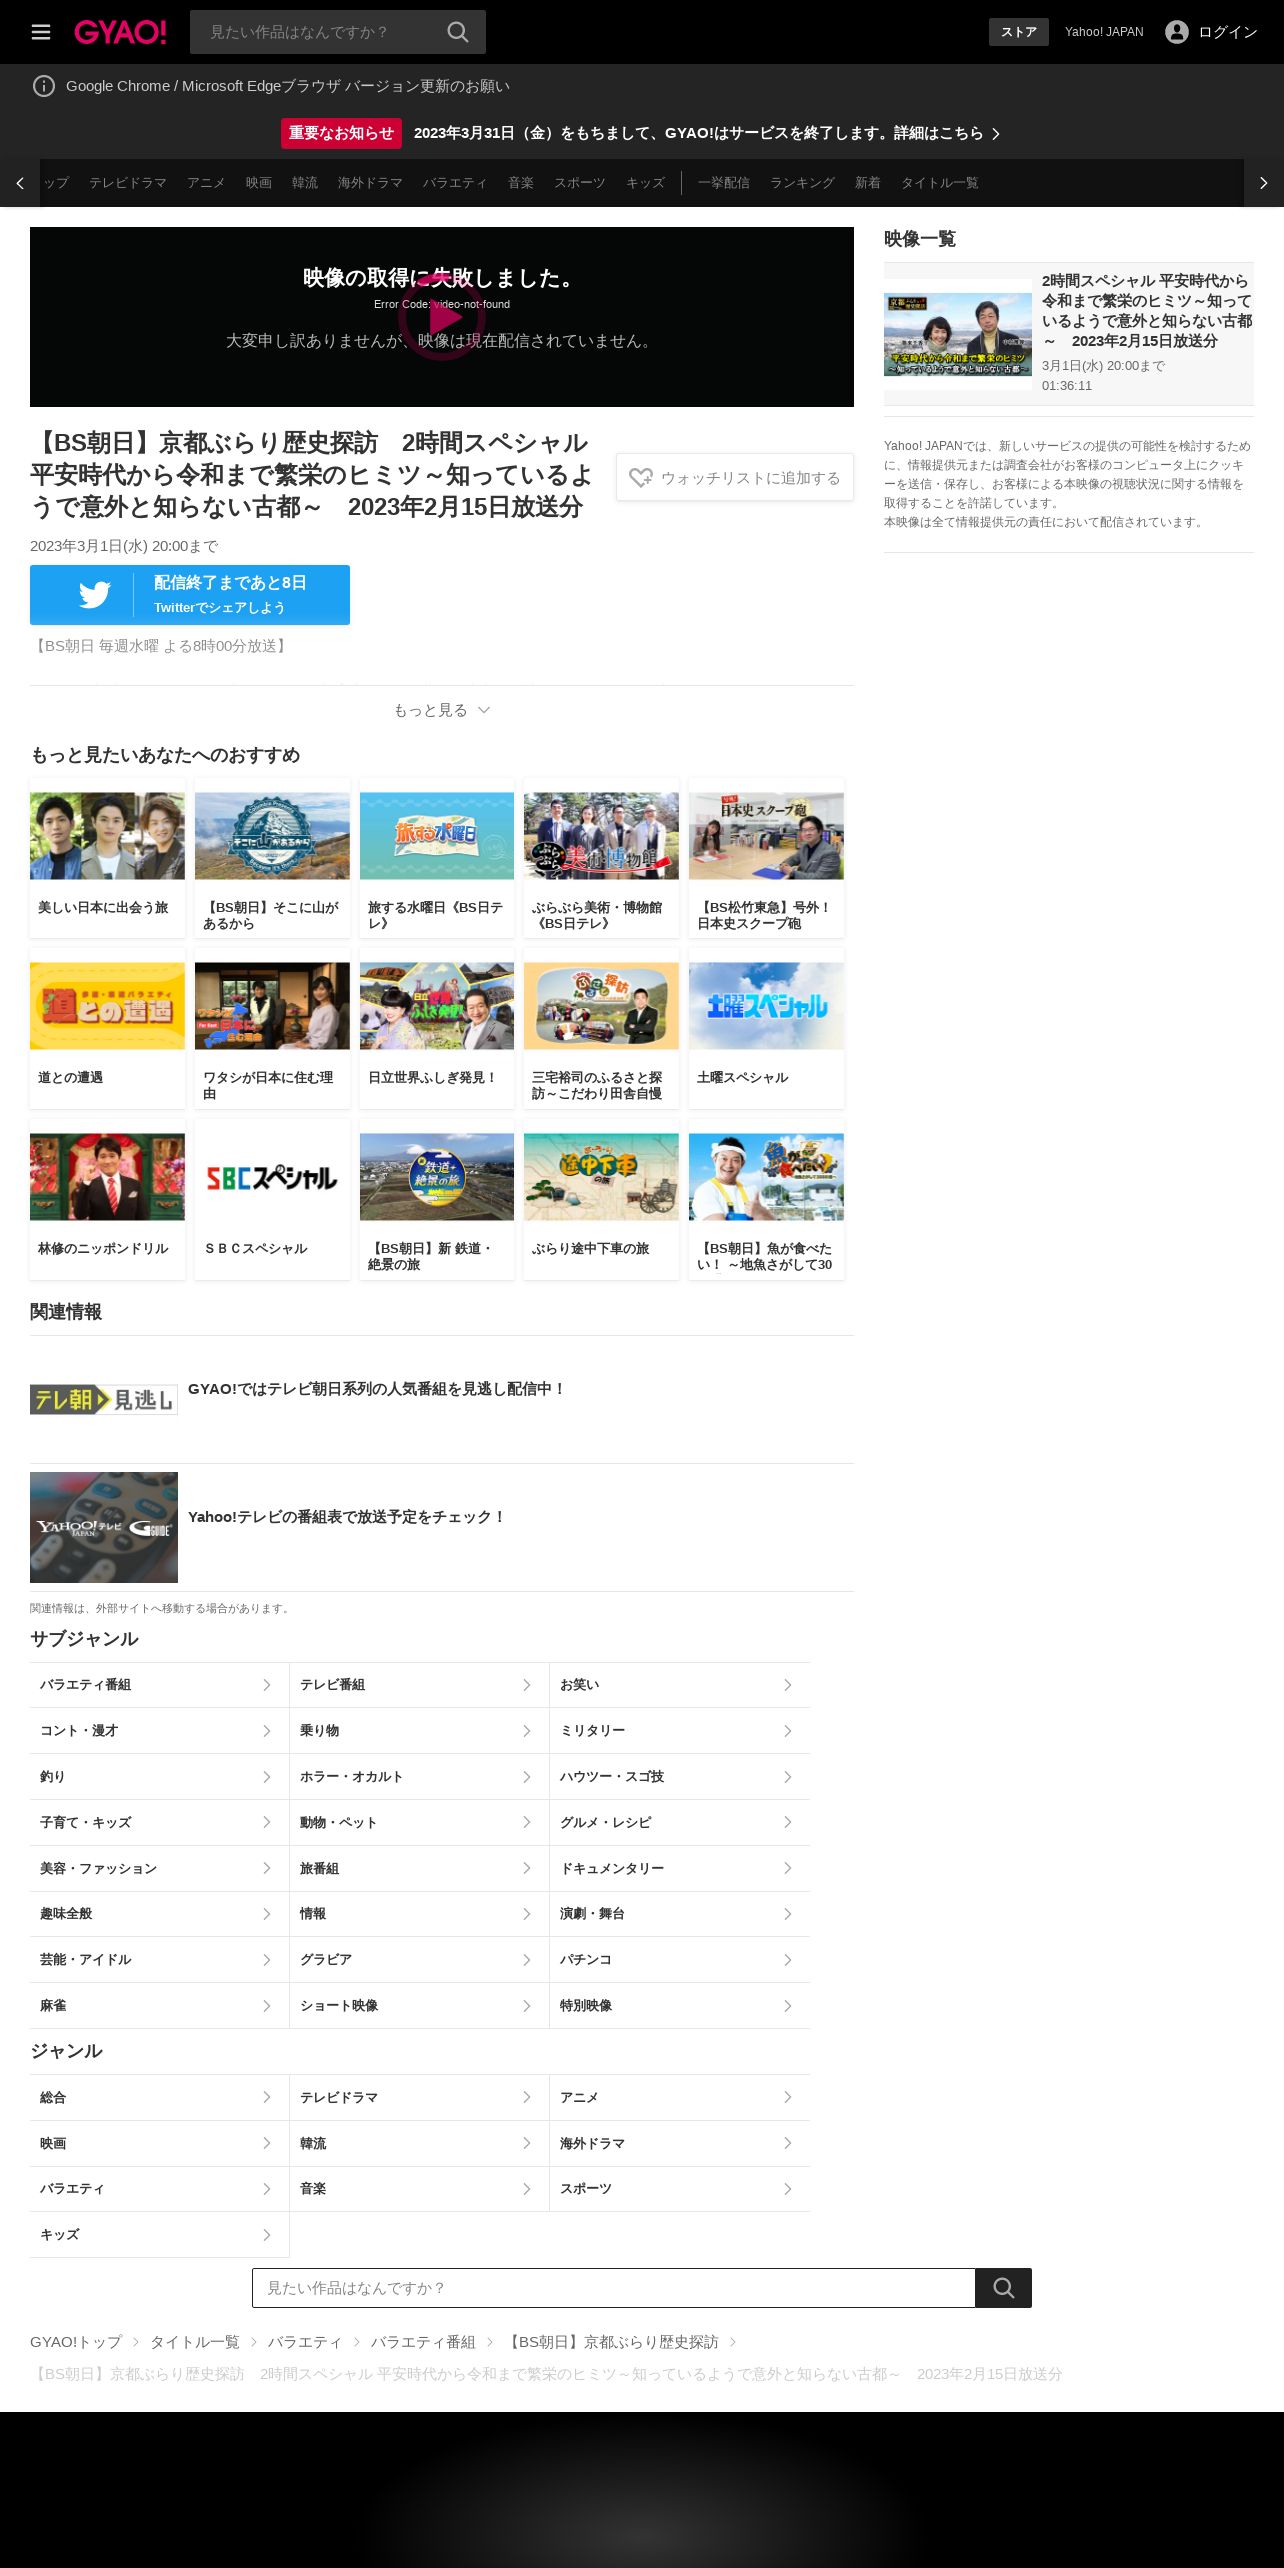Open Yahoo!テレビの番組表 check link
Screen dimensions: 1284x2568
click(x=346, y=1517)
